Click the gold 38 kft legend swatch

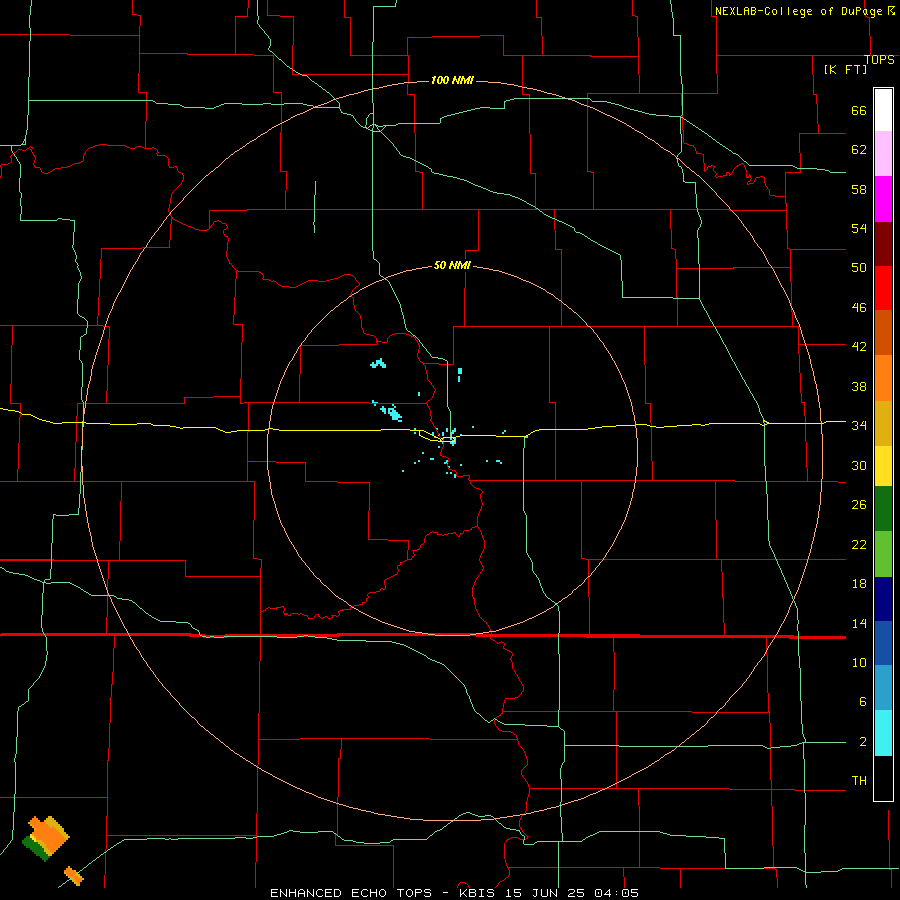click(x=883, y=423)
